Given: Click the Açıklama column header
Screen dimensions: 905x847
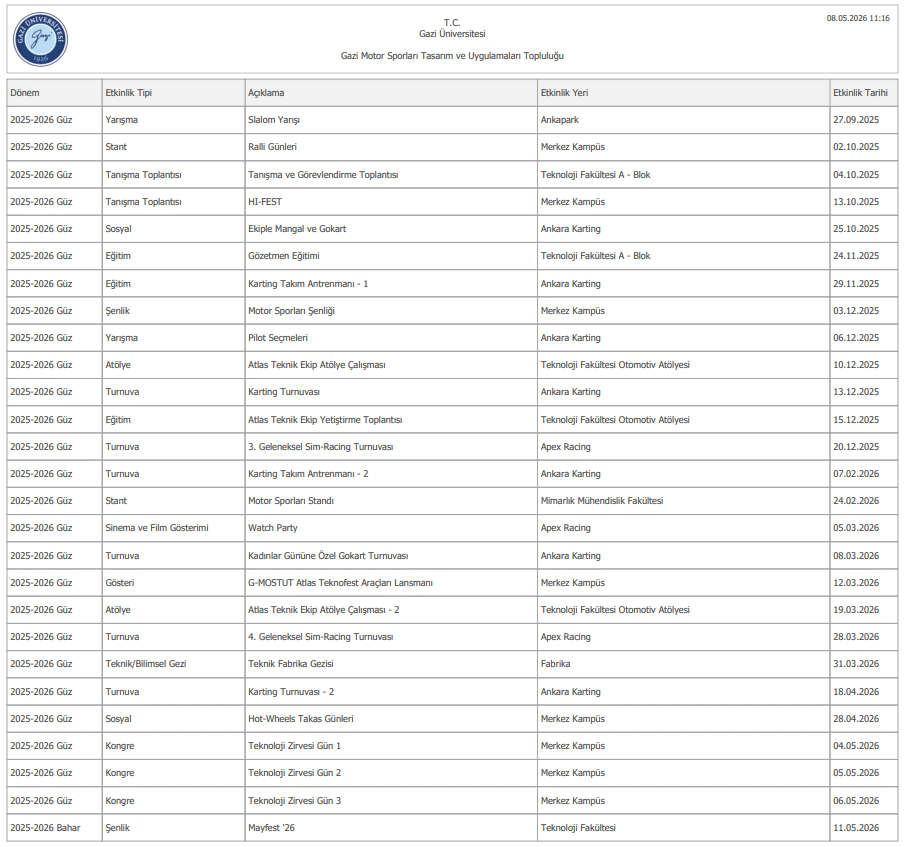Looking at the screenshot, I should tap(391, 93).
